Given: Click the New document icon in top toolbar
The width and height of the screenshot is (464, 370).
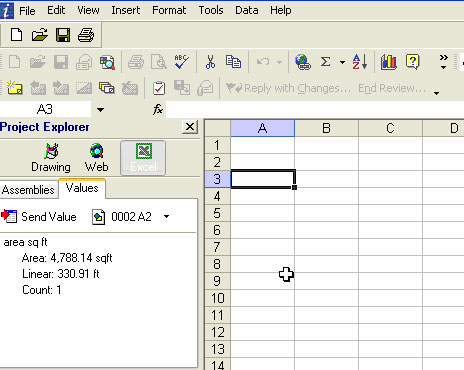Looking at the screenshot, I should point(16,35).
